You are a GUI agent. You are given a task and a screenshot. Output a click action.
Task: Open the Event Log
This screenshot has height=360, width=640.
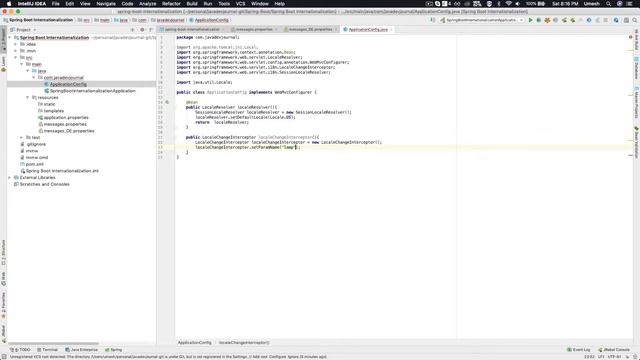click(578, 350)
